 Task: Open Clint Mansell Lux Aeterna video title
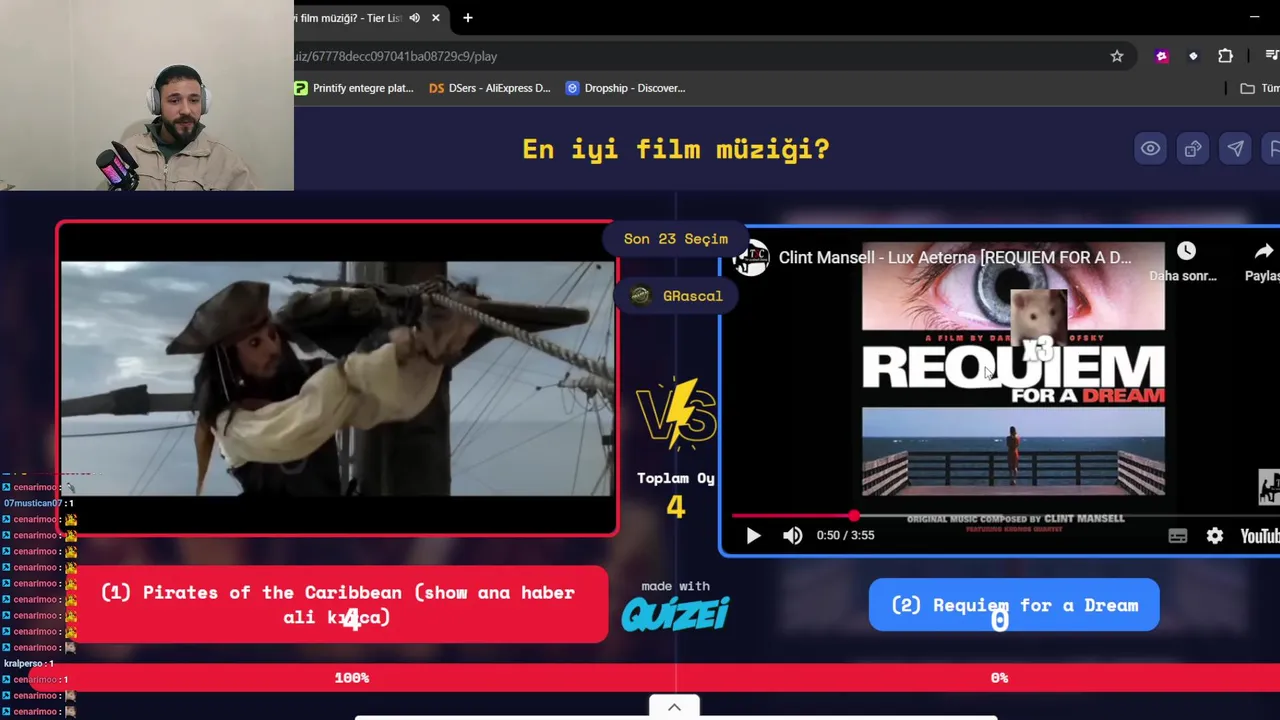tap(954, 257)
